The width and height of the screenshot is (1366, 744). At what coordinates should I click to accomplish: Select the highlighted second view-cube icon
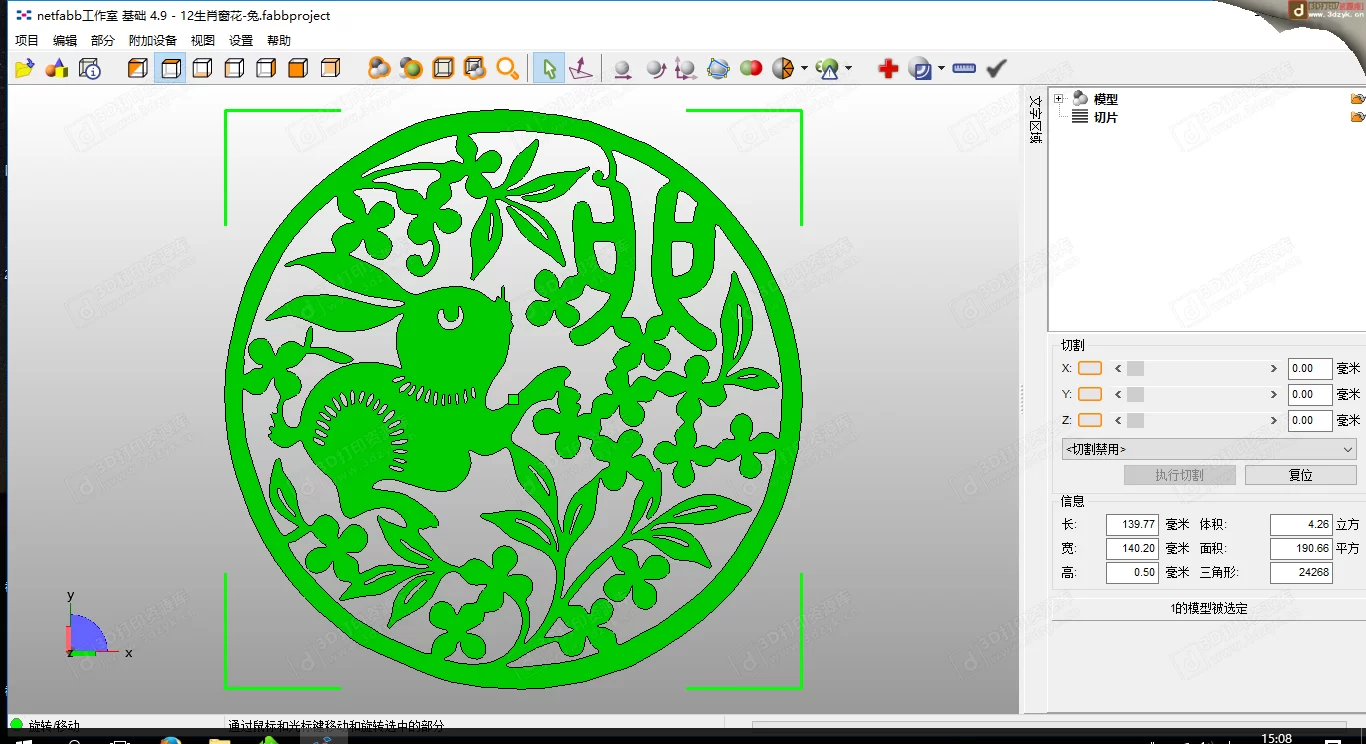coord(170,68)
